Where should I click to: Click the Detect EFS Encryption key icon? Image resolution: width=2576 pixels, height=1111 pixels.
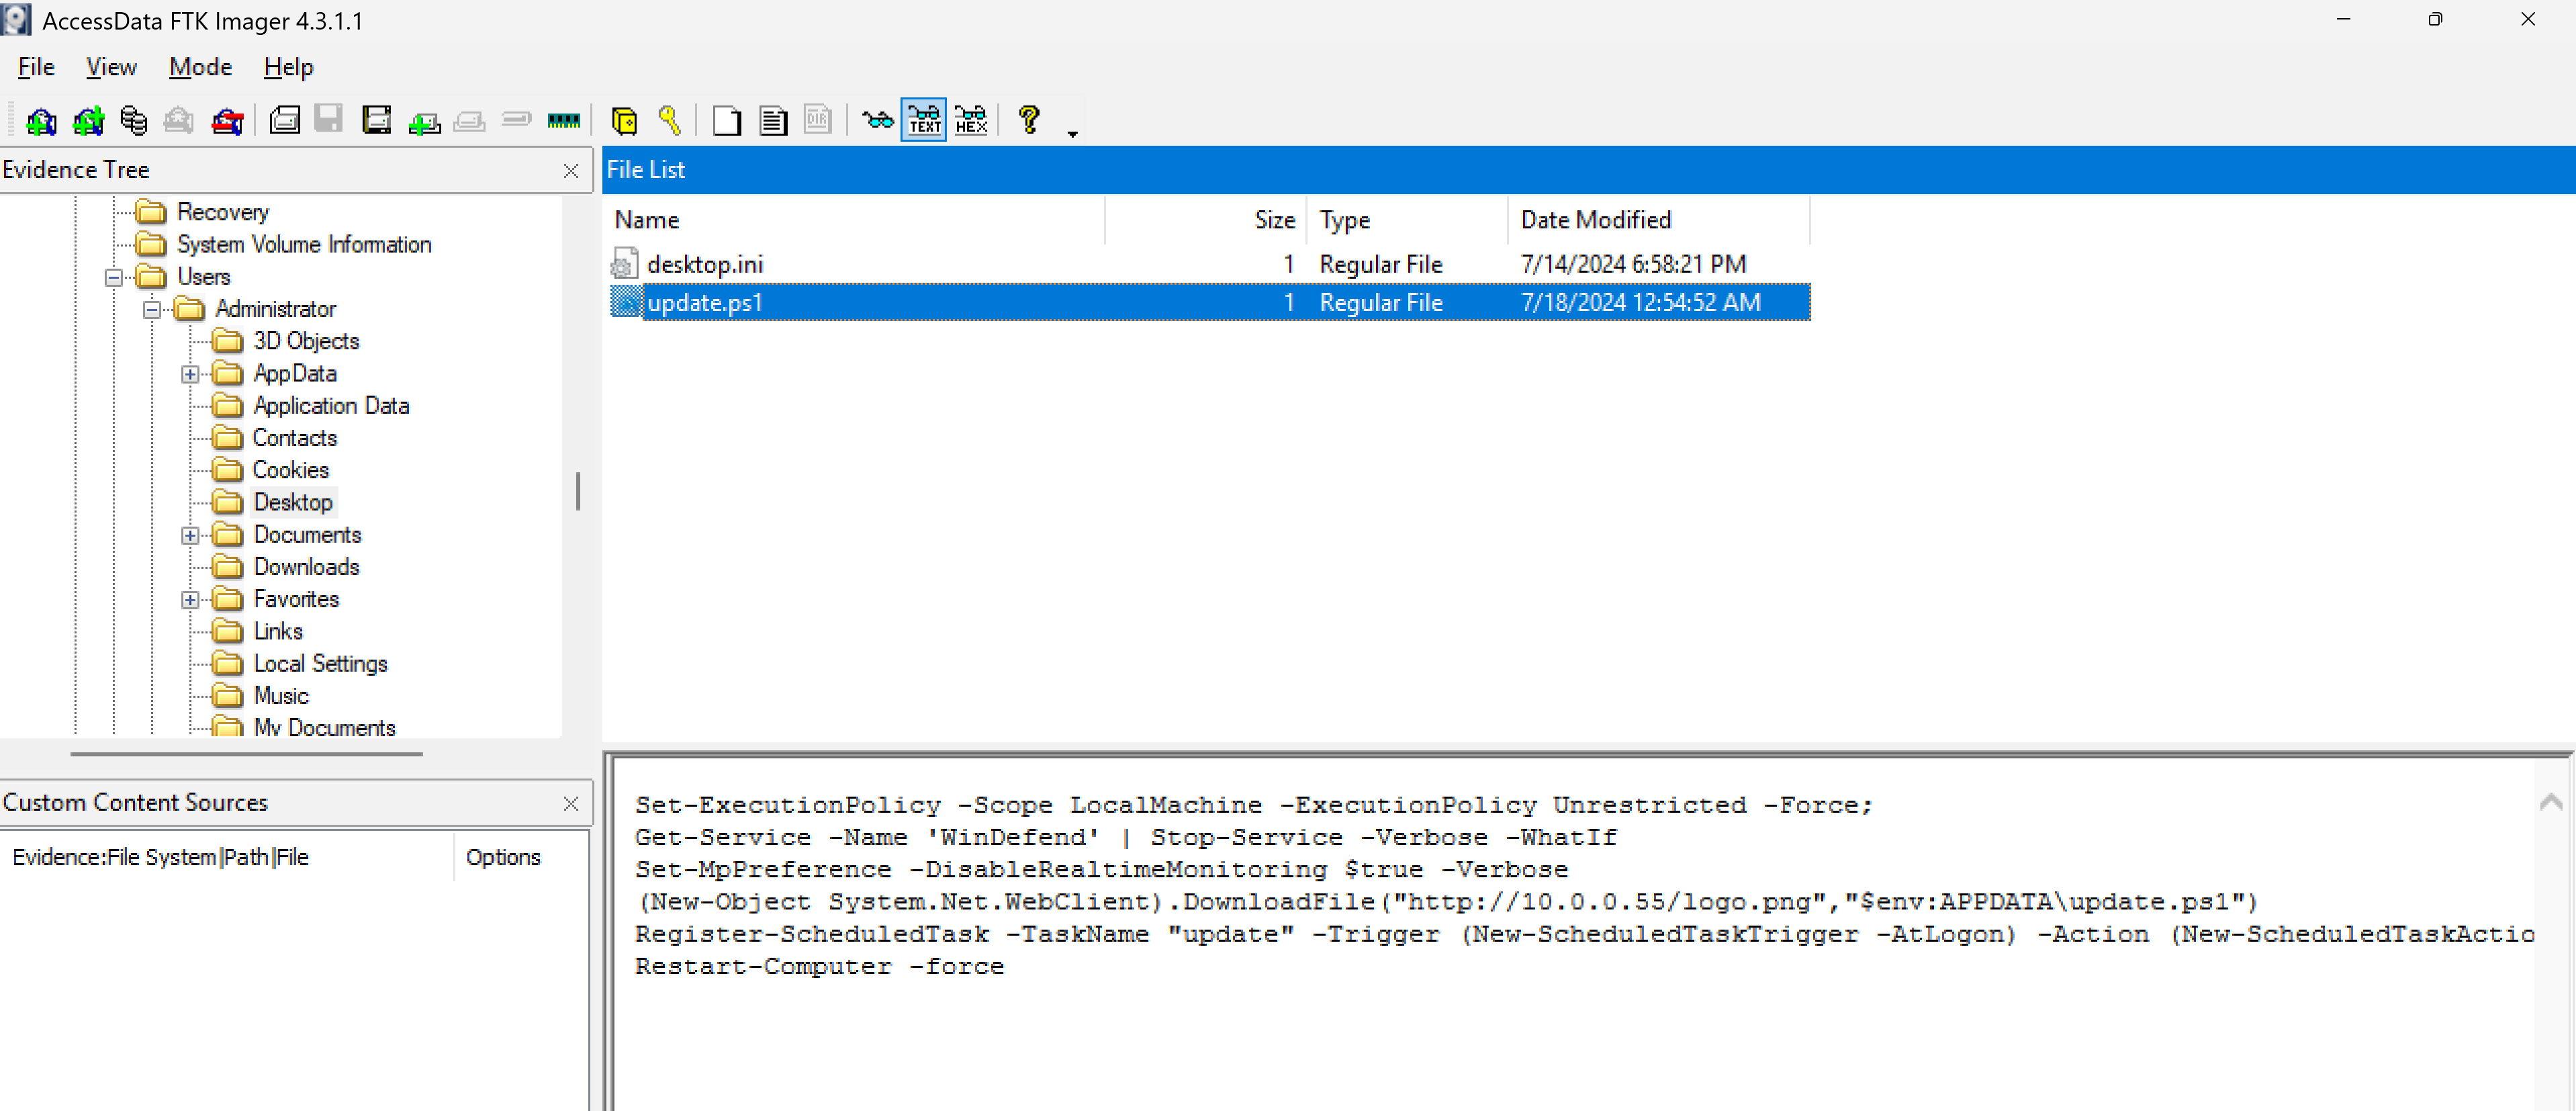tap(670, 121)
